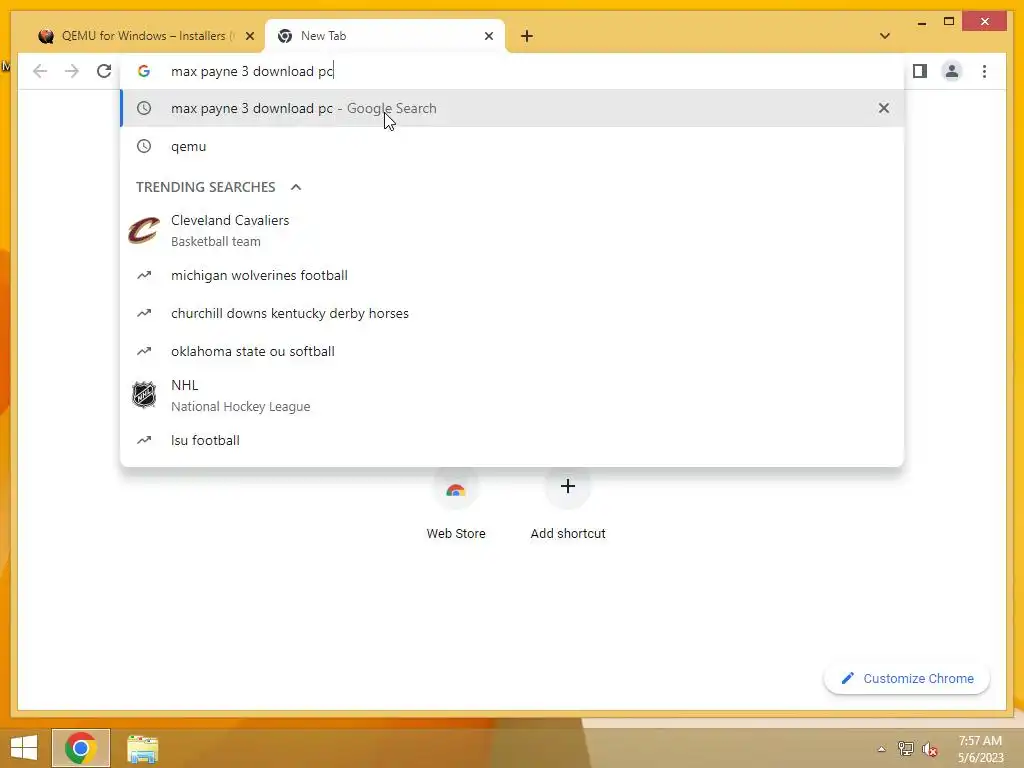Image resolution: width=1024 pixels, height=768 pixels.
Task: Click the Google G icon in address bar
Action: click(x=144, y=71)
